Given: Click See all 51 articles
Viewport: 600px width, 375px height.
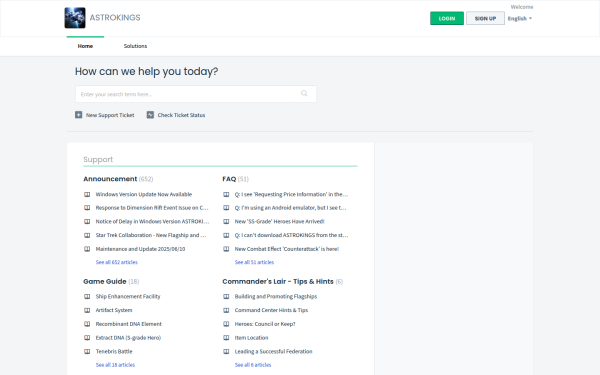Looking at the screenshot, I should 254,262.
